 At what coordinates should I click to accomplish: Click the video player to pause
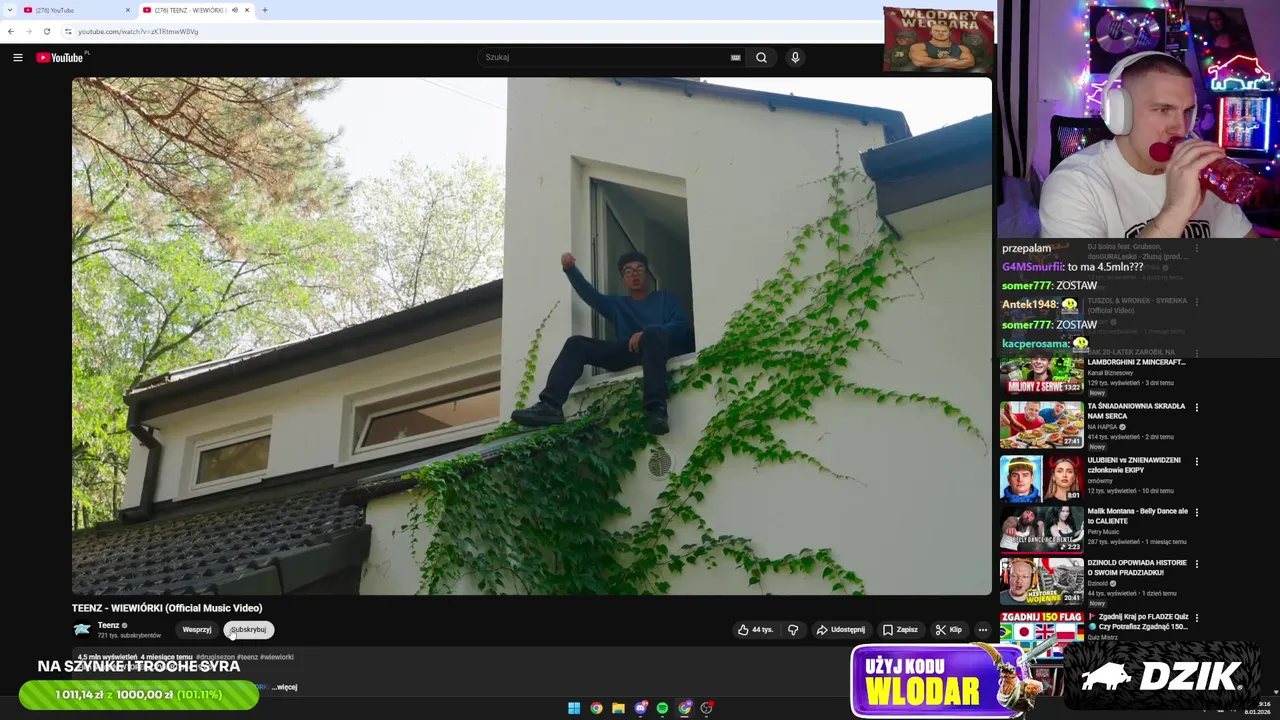coord(531,336)
